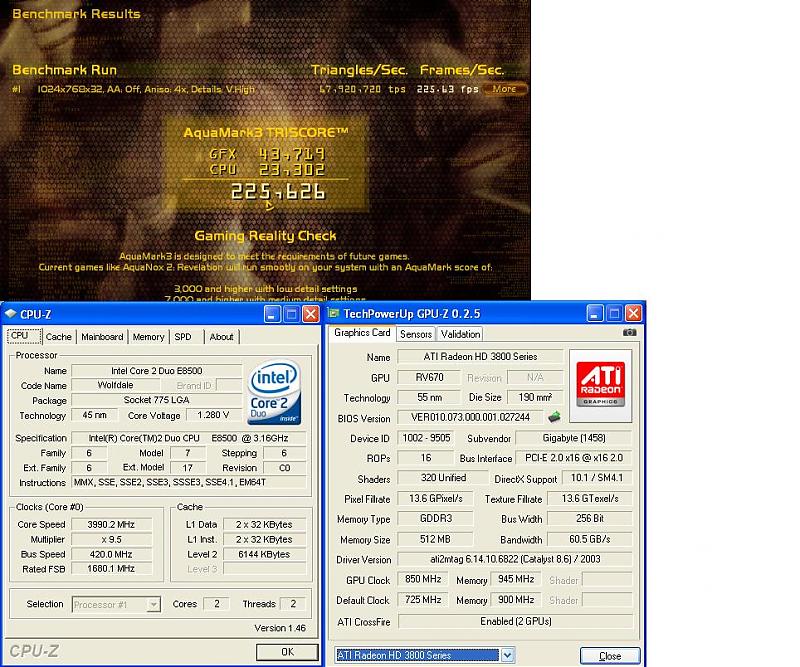This screenshot has height=667, width=800.
Task: Click the Core Voltage 1.280 V value
Action: click(x=213, y=415)
